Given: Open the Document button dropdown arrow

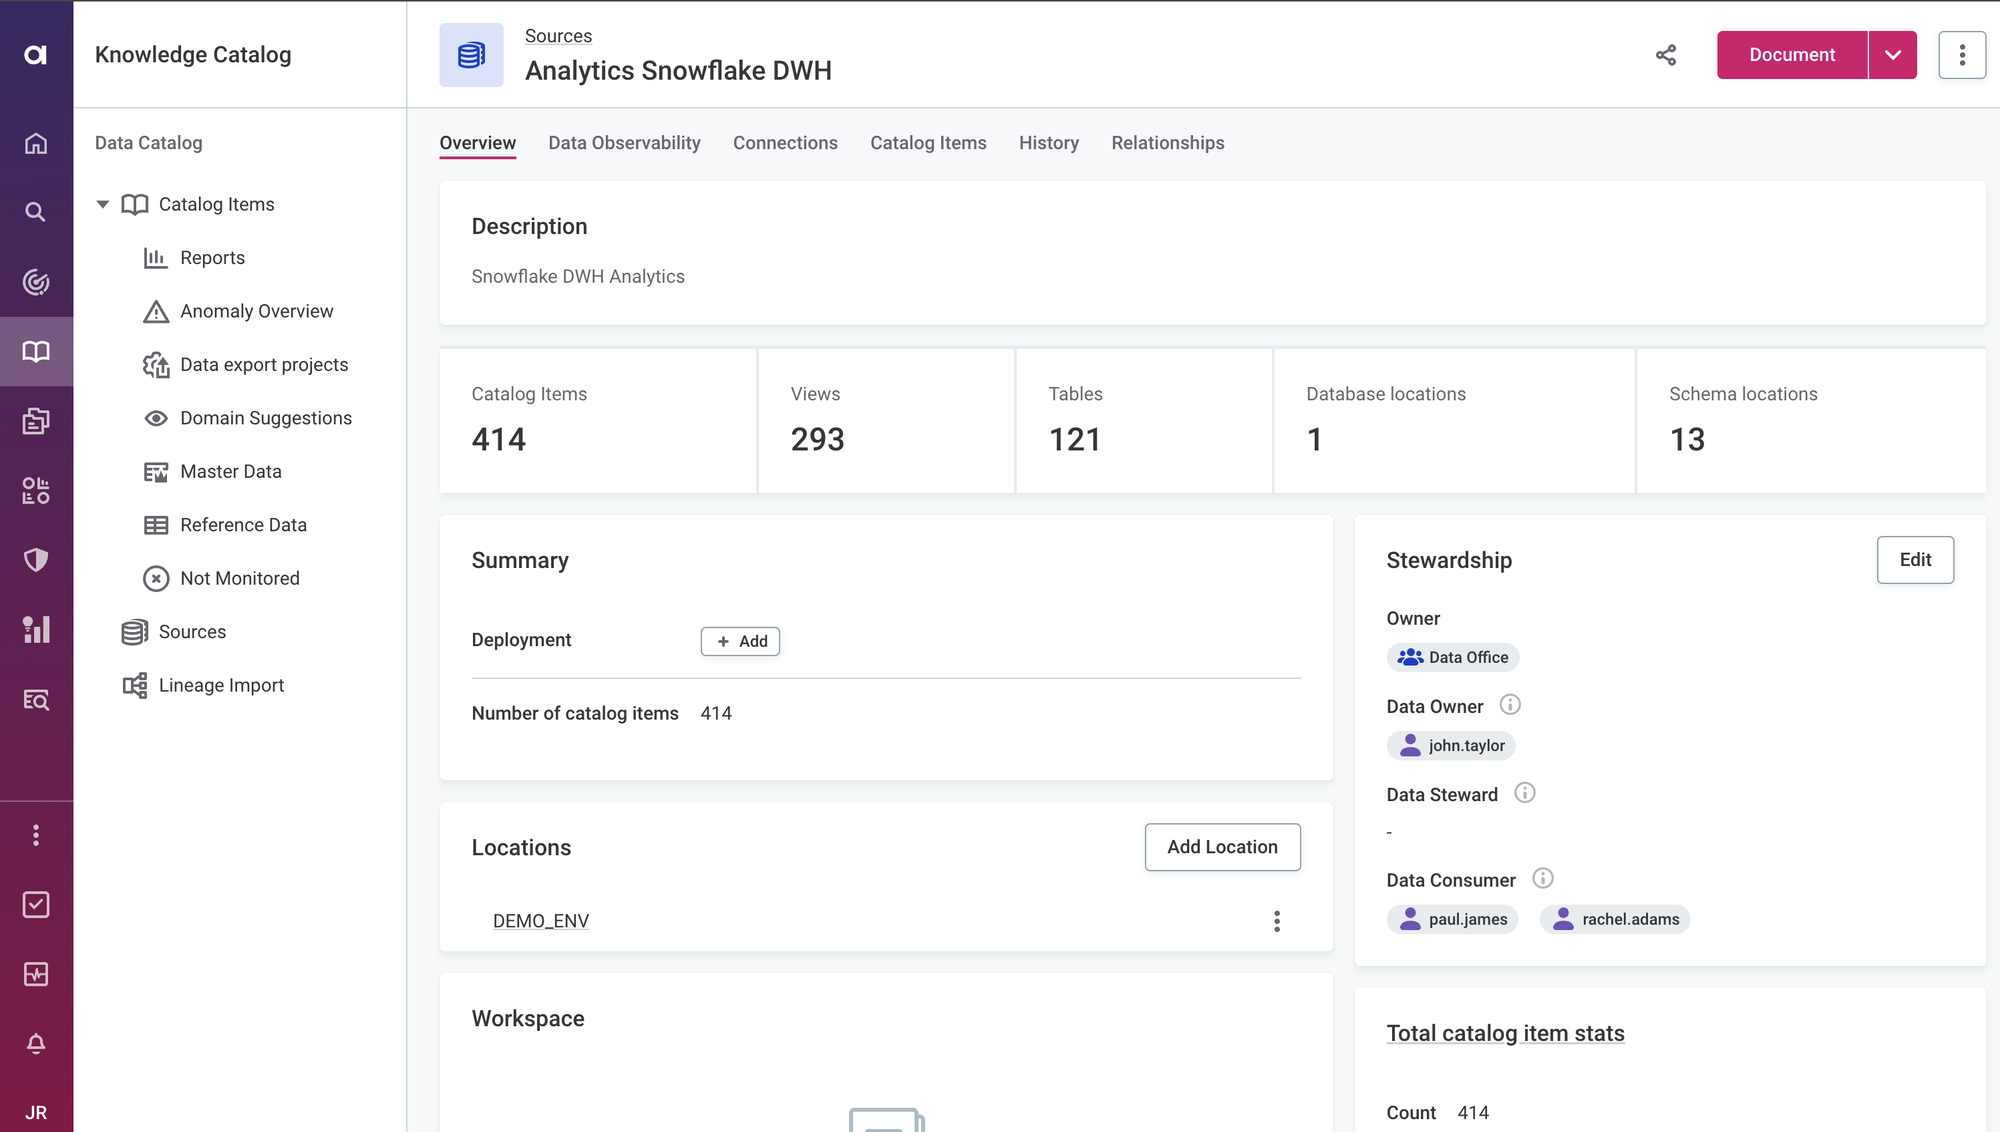Looking at the screenshot, I should pos(1893,55).
